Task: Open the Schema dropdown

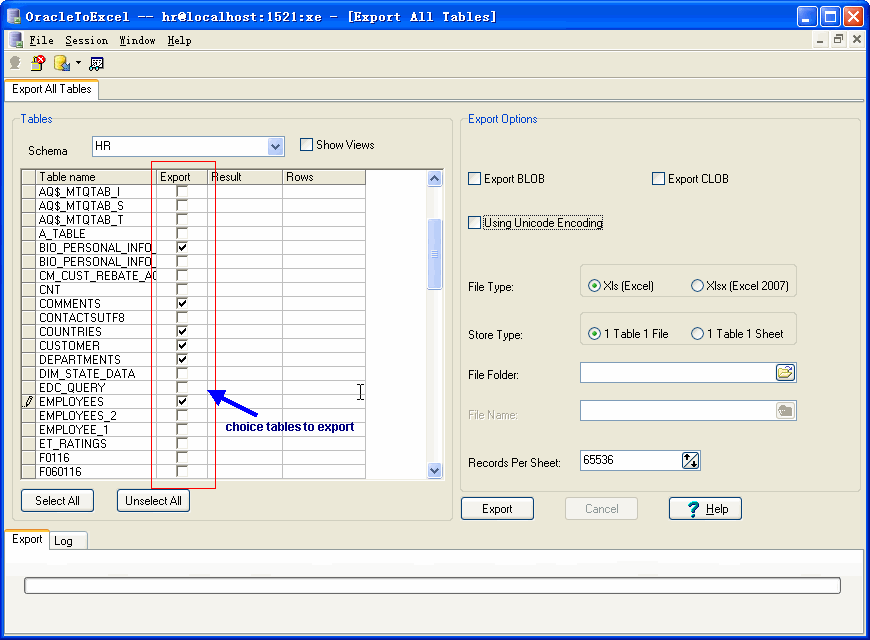Action: 275,147
